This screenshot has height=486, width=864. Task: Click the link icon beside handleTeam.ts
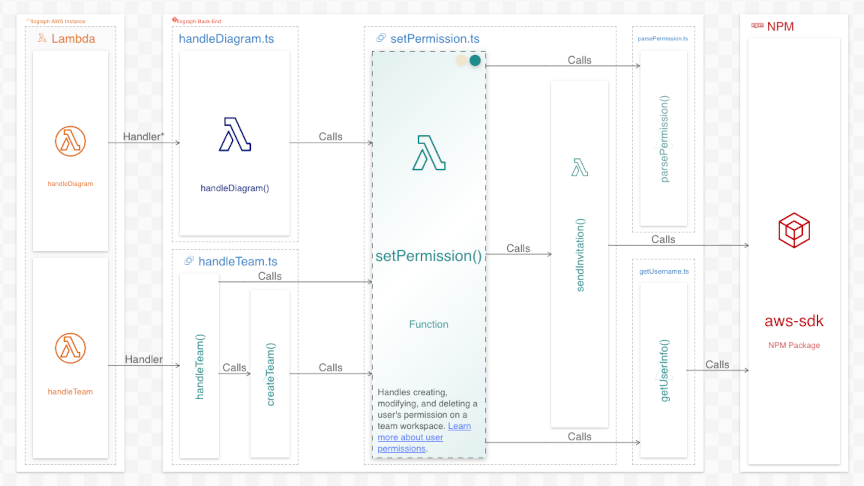coord(189,261)
